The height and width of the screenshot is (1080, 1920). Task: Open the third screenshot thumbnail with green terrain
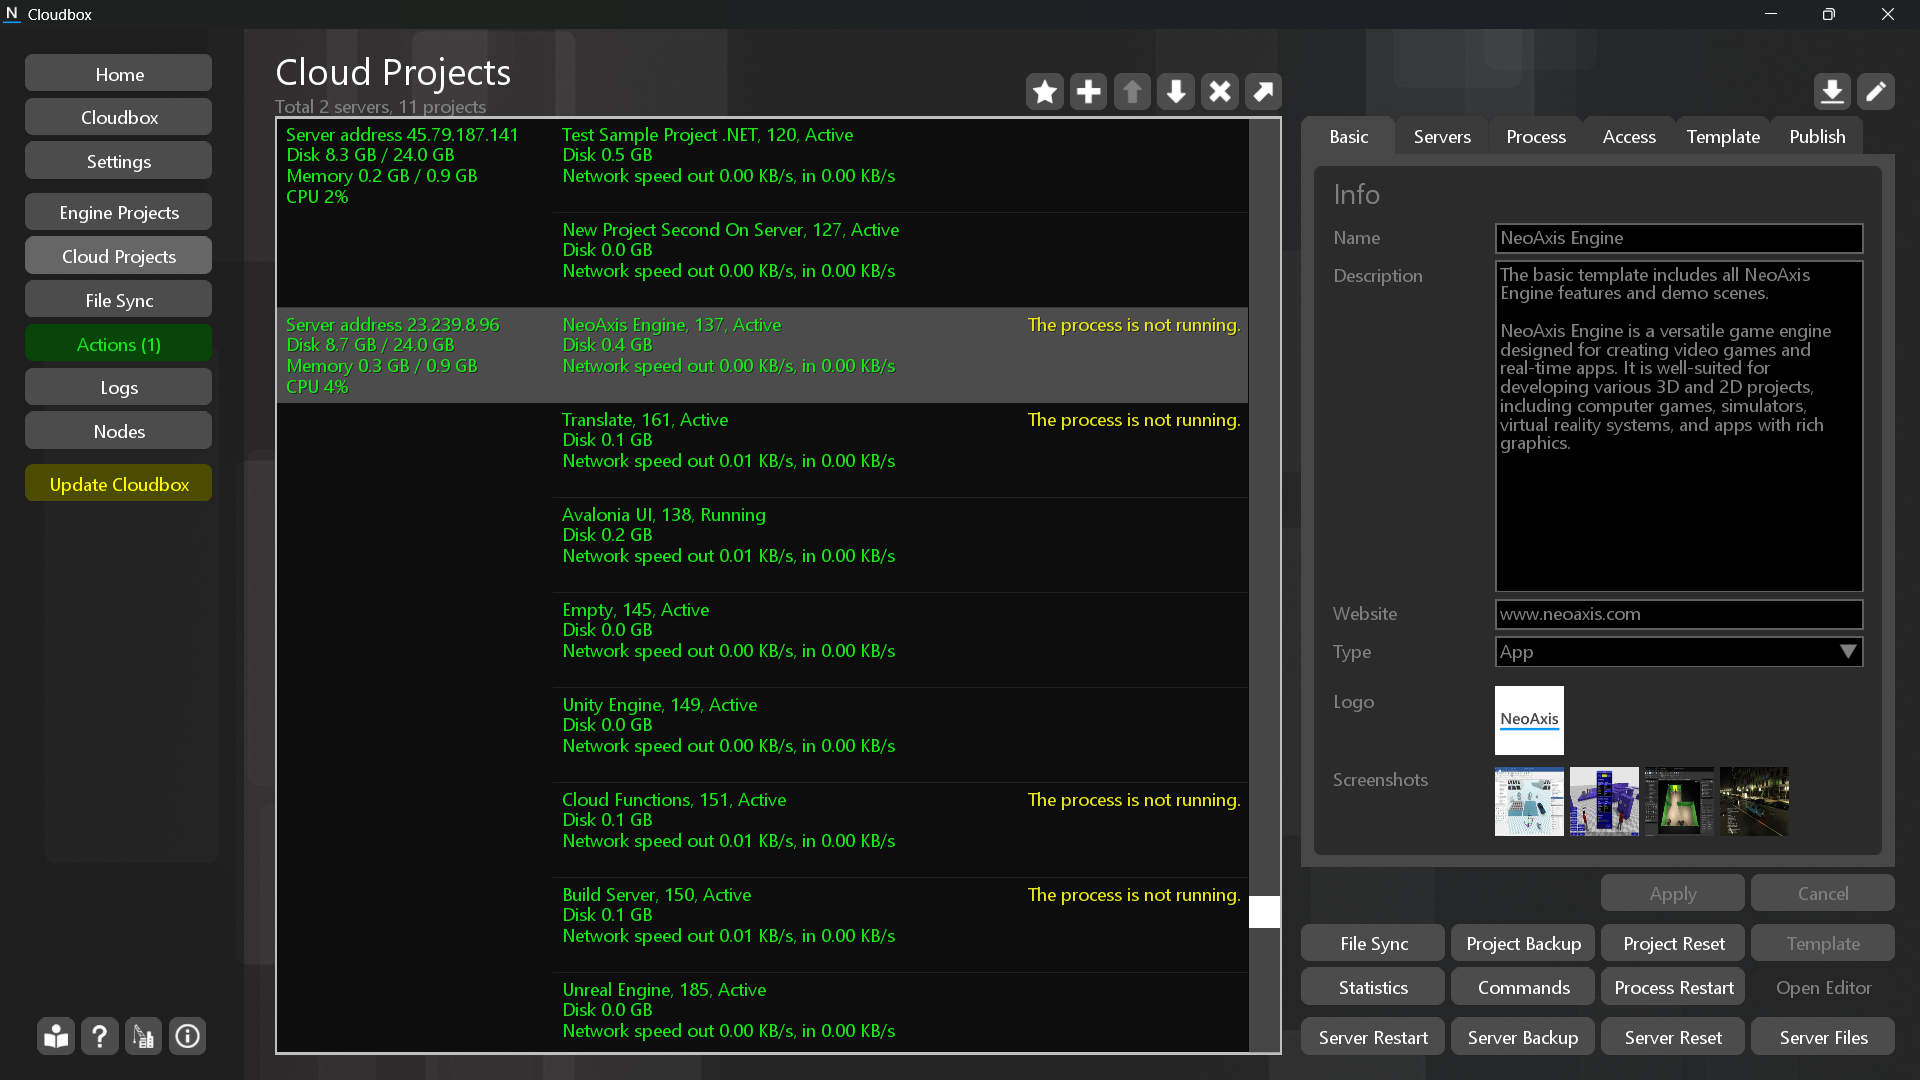tap(1679, 801)
